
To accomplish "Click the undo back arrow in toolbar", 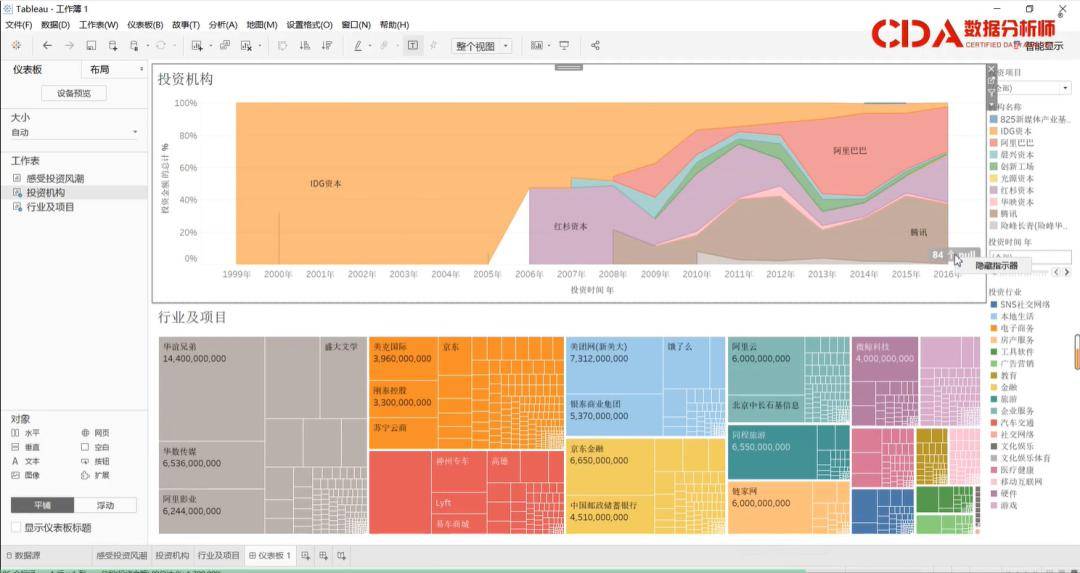I will coord(47,45).
